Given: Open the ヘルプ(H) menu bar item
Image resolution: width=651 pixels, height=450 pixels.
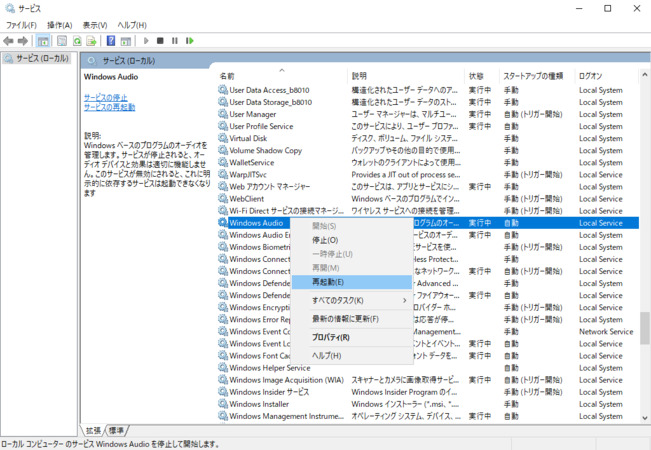Looking at the screenshot, I should [x=132, y=25].
